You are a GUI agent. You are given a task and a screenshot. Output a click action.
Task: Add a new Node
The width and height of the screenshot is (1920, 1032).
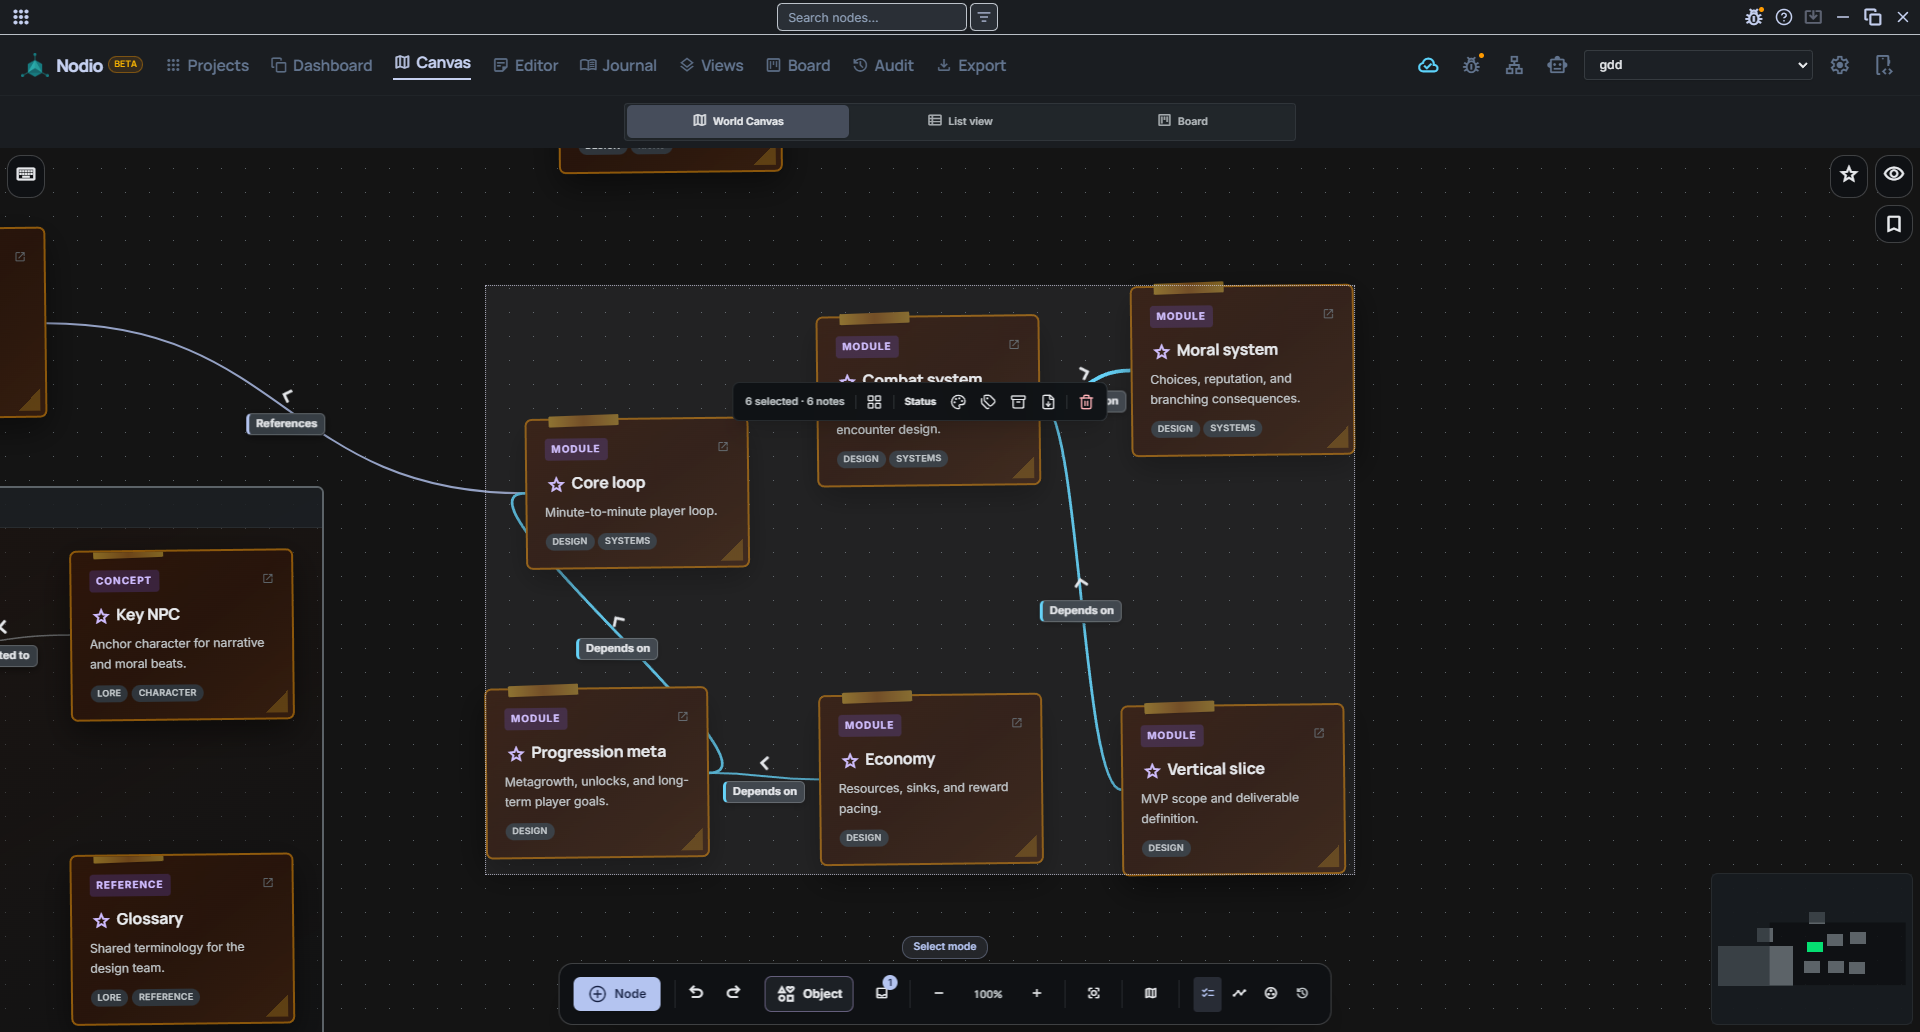click(617, 993)
